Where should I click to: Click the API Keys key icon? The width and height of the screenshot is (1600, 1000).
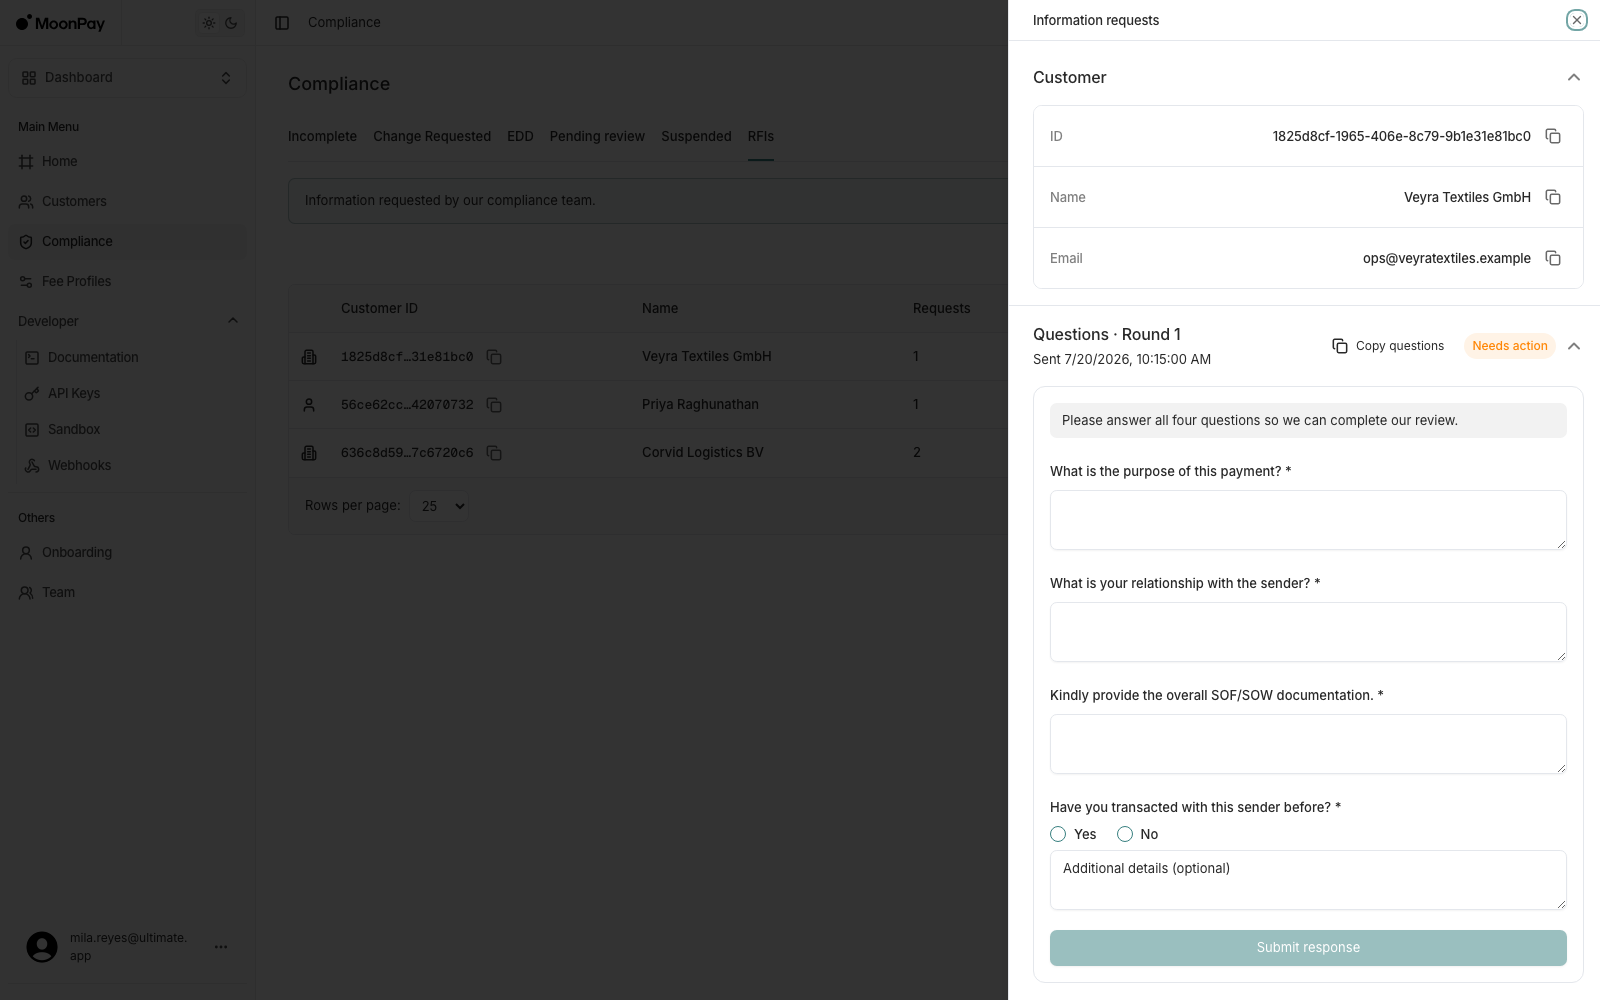(32, 393)
